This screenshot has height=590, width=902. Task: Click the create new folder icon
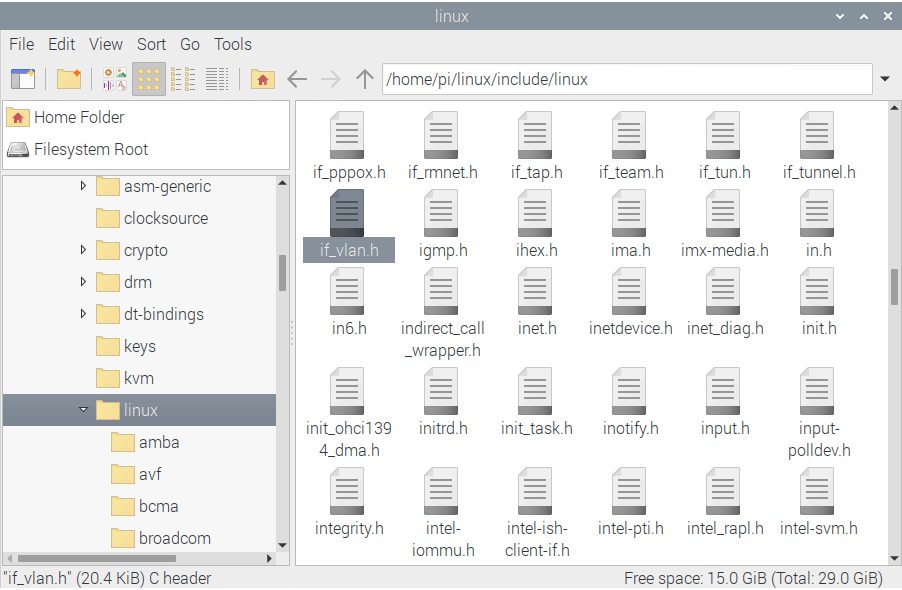coord(68,79)
